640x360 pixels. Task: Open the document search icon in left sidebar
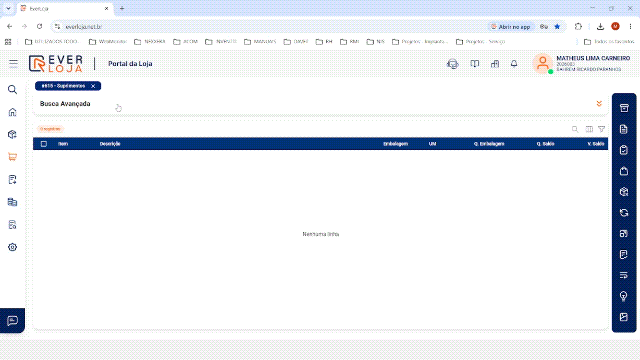point(12,224)
